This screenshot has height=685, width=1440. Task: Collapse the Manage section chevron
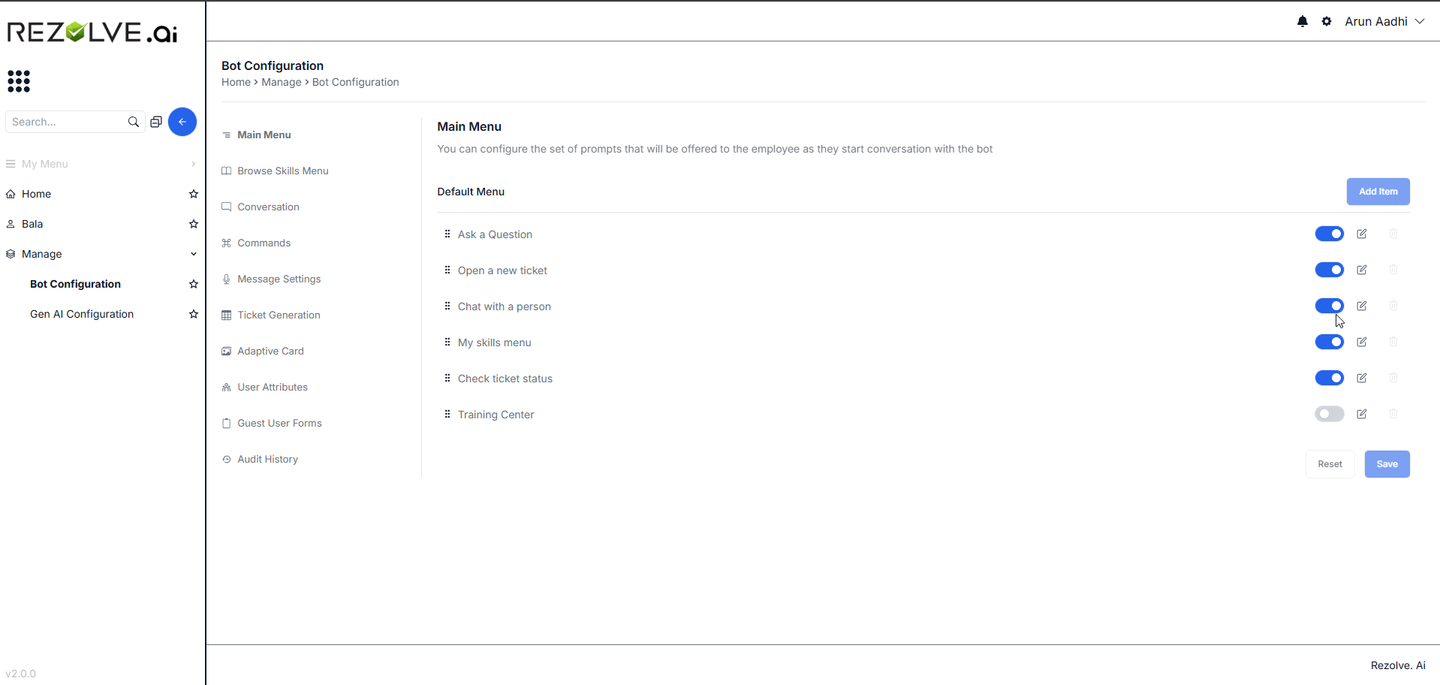(194, 254)
